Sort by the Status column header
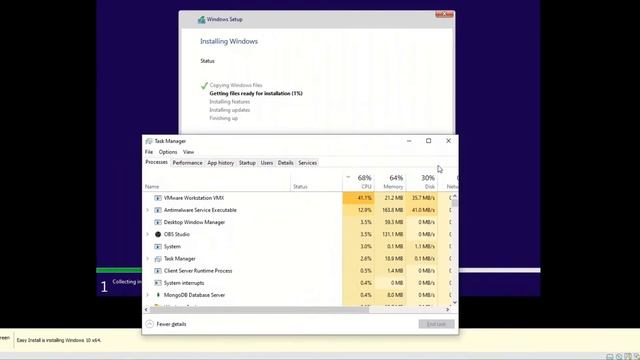This screenshot has height=360, width=640. click(316, 182)
